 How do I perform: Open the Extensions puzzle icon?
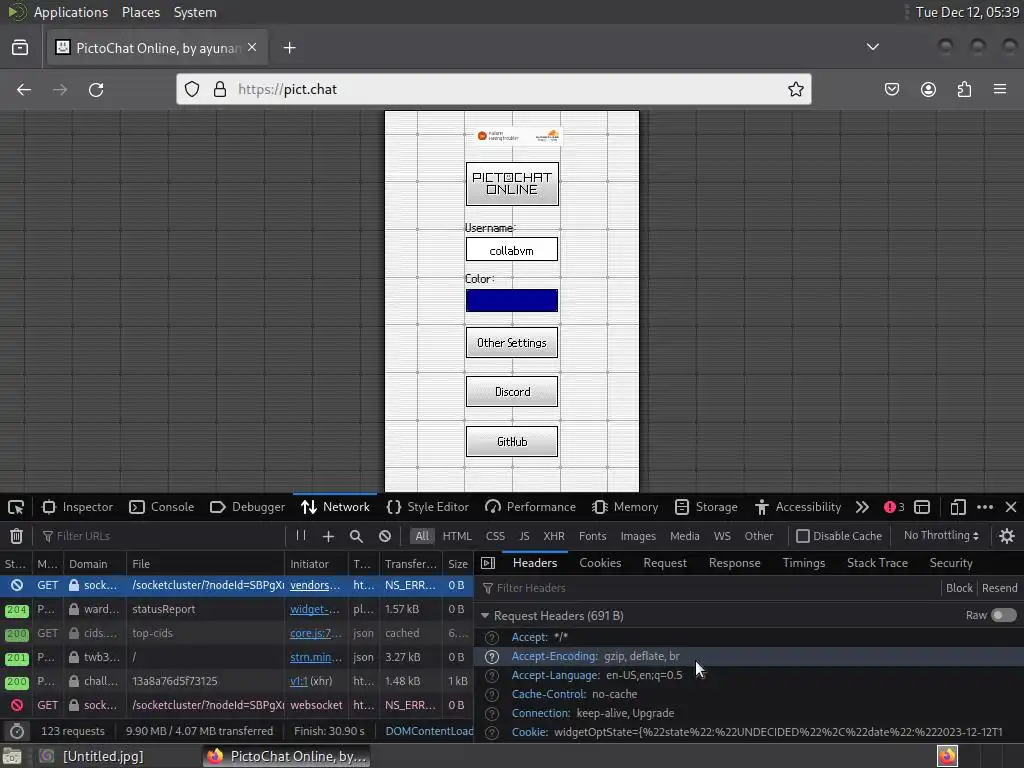[964, 89]
